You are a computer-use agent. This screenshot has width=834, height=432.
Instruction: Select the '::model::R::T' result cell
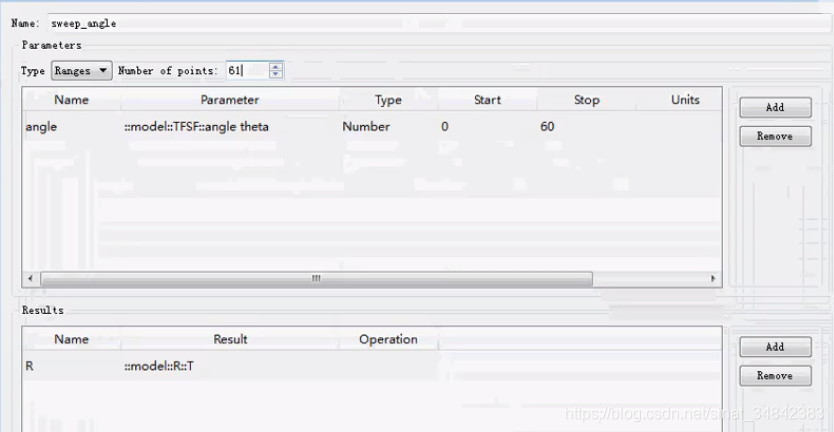tap(230, 366)
